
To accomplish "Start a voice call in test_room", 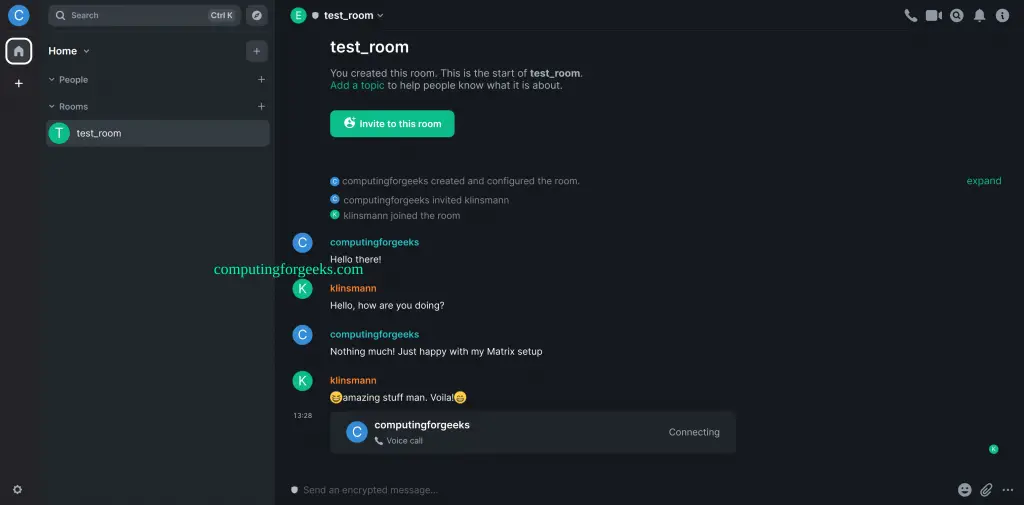I will click(x=910, y=16).
